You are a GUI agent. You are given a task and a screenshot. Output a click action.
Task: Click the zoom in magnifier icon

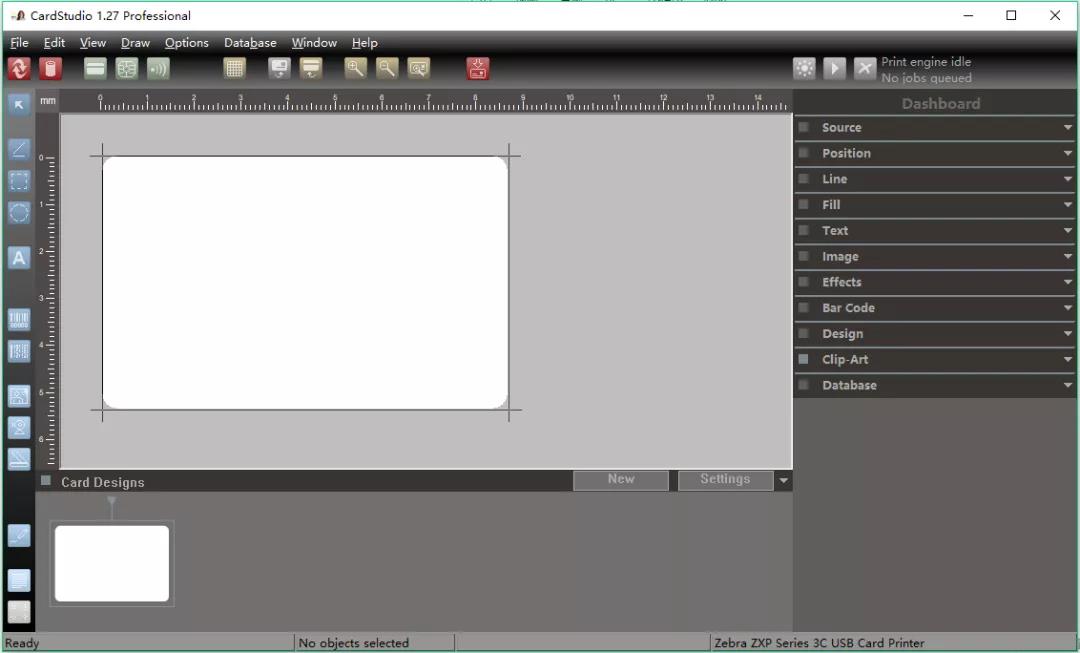click(355, 68)
